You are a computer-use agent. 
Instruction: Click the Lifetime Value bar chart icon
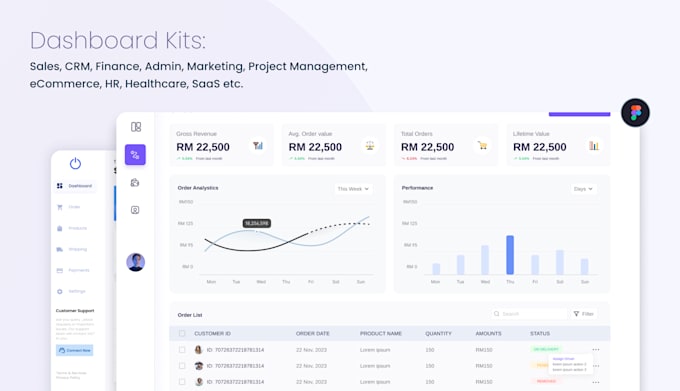pyautogui.click(x=594, y=146)
